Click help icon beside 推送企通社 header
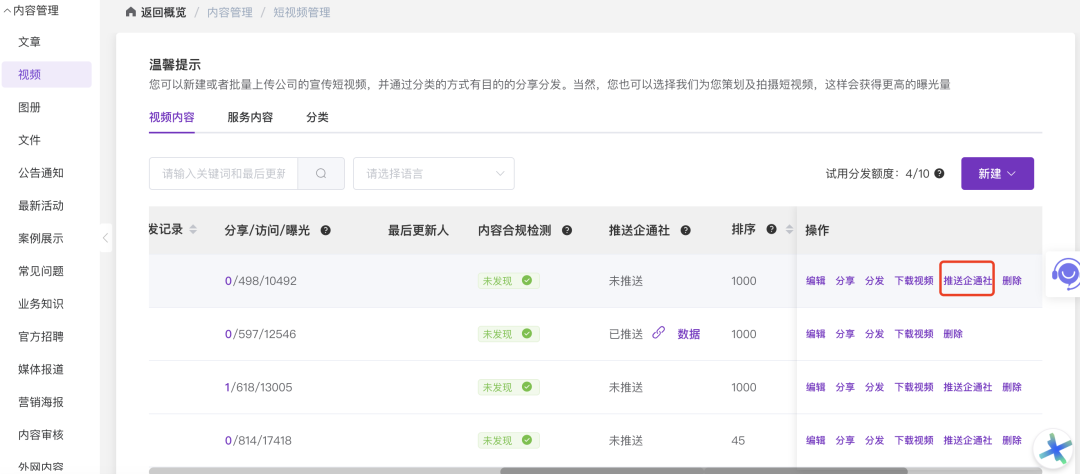 (686, 230)
